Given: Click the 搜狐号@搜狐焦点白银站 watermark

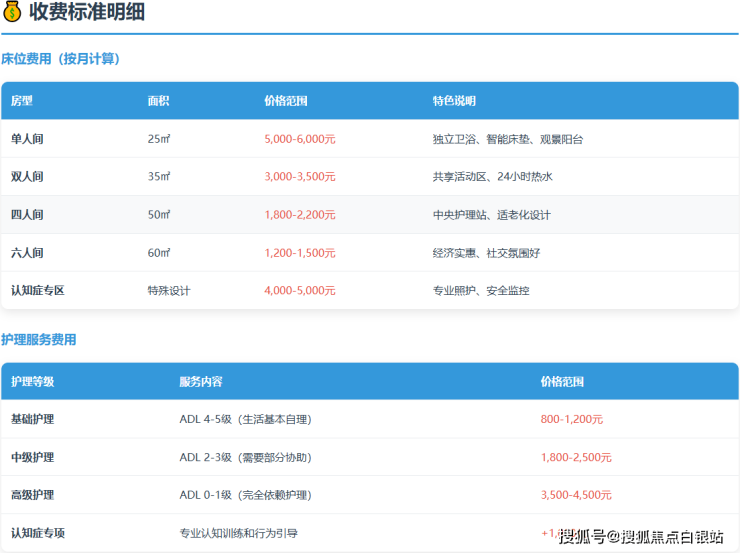Looking at the screenshot, I should pos(641,537).
